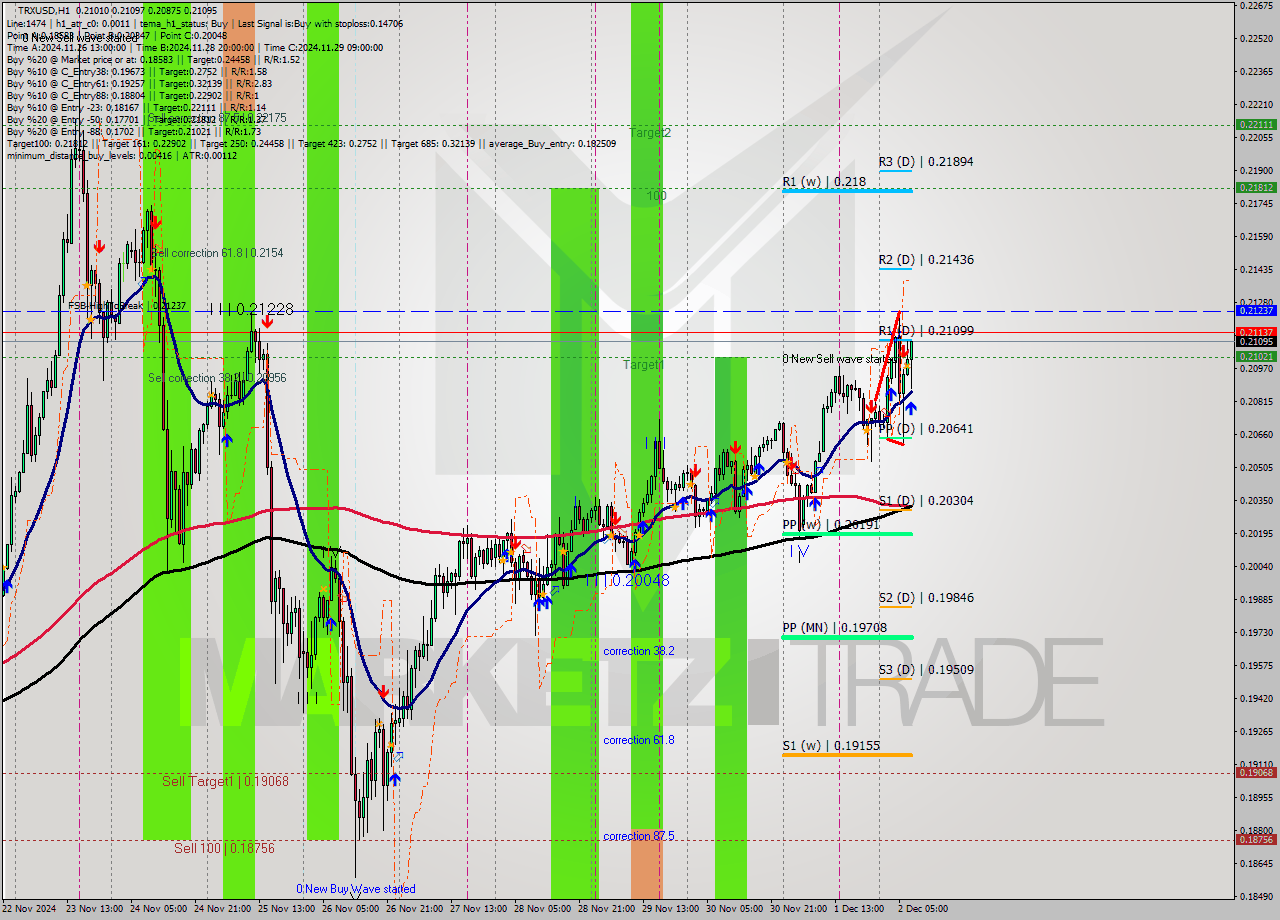
Task: Click the green 0.21812 price tag on the axis
Action: point(1256,187)
